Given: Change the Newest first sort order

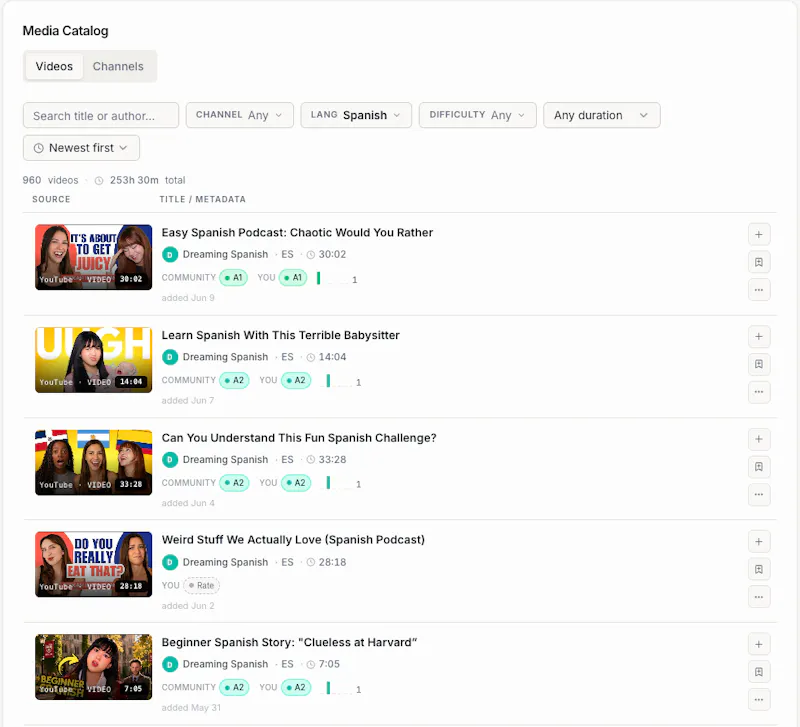Looking at the screenshot, I should tap(81, 148).
